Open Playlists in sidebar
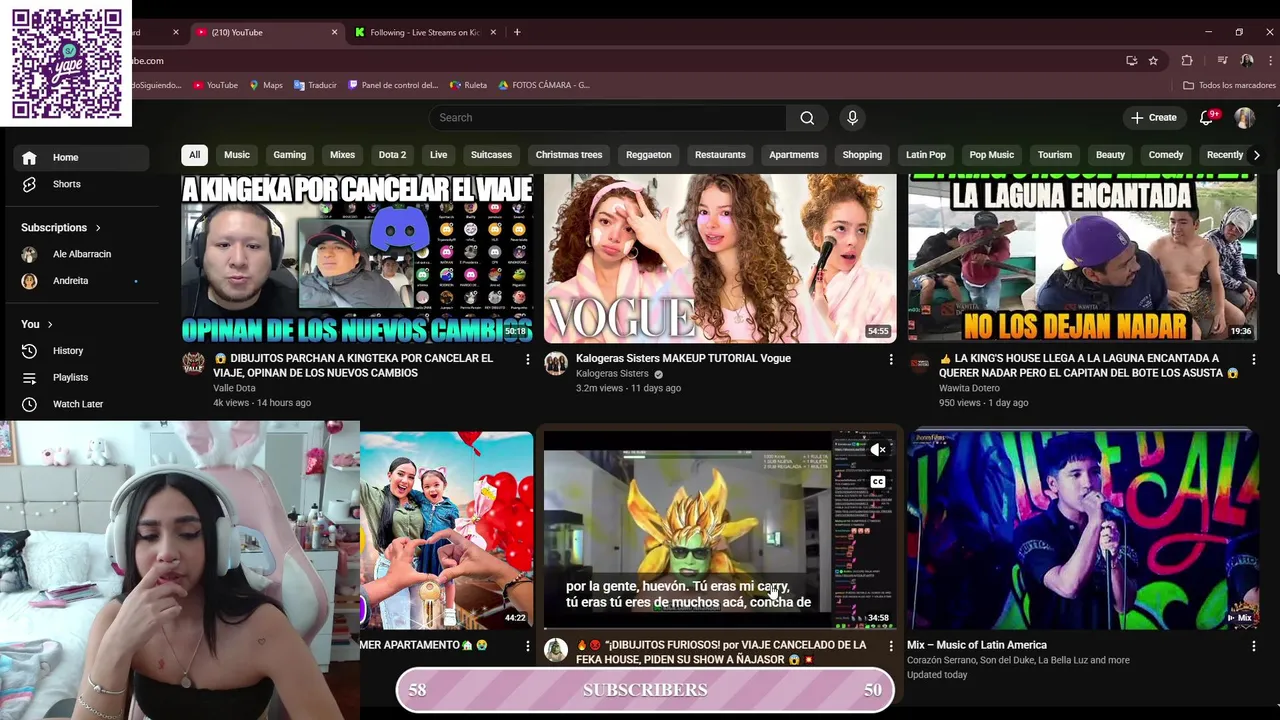This screenshot has height=720, width=1280. click(x=81, y=377)
